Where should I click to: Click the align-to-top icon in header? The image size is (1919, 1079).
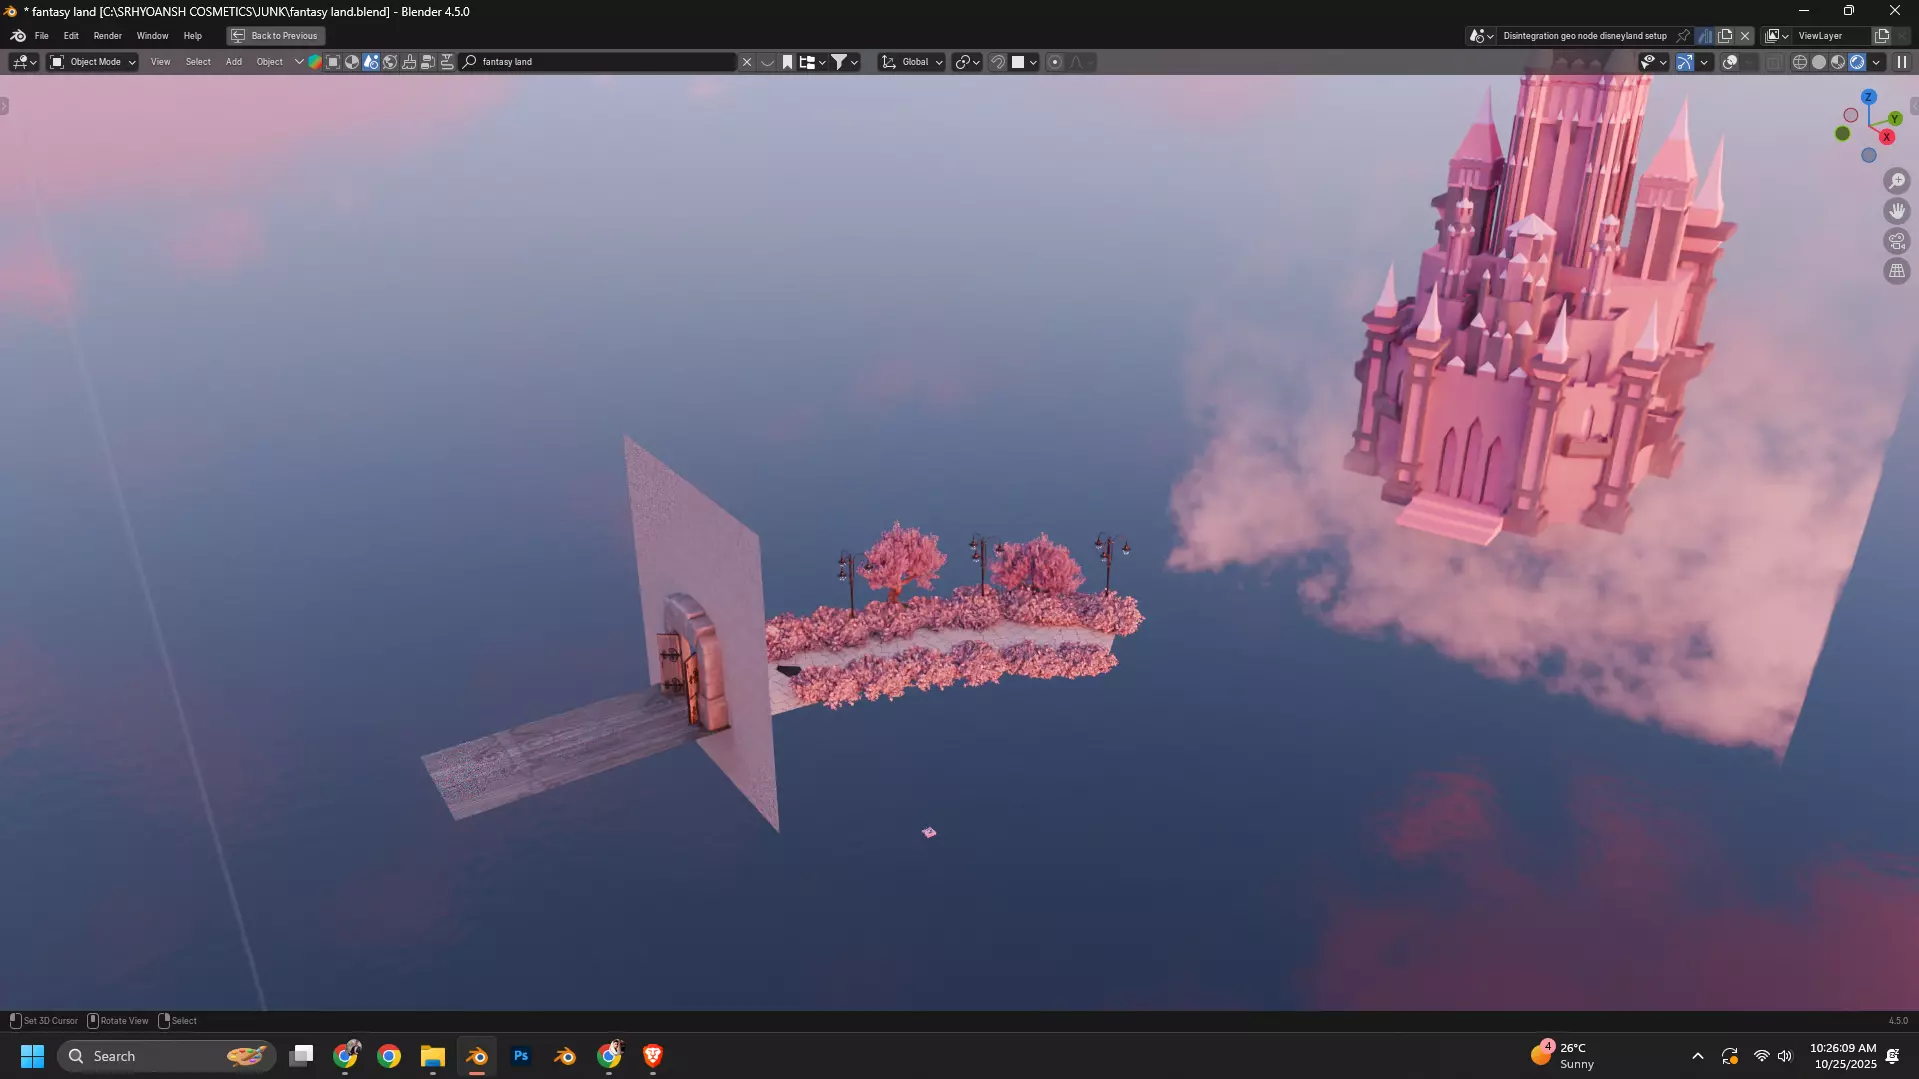pyautogui.click(x=447, y=62)
